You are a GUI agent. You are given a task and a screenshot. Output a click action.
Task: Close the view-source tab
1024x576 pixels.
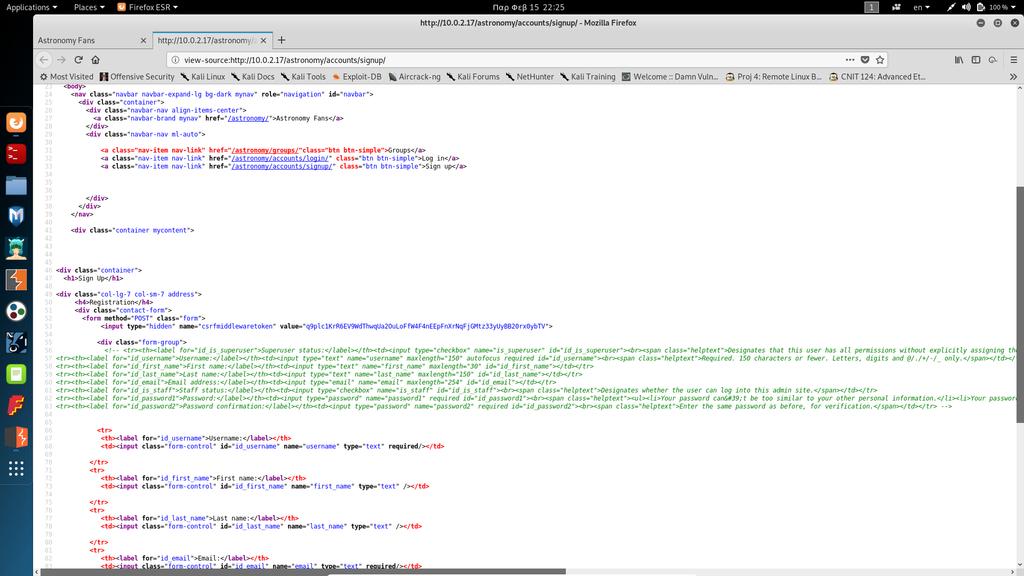263,40
